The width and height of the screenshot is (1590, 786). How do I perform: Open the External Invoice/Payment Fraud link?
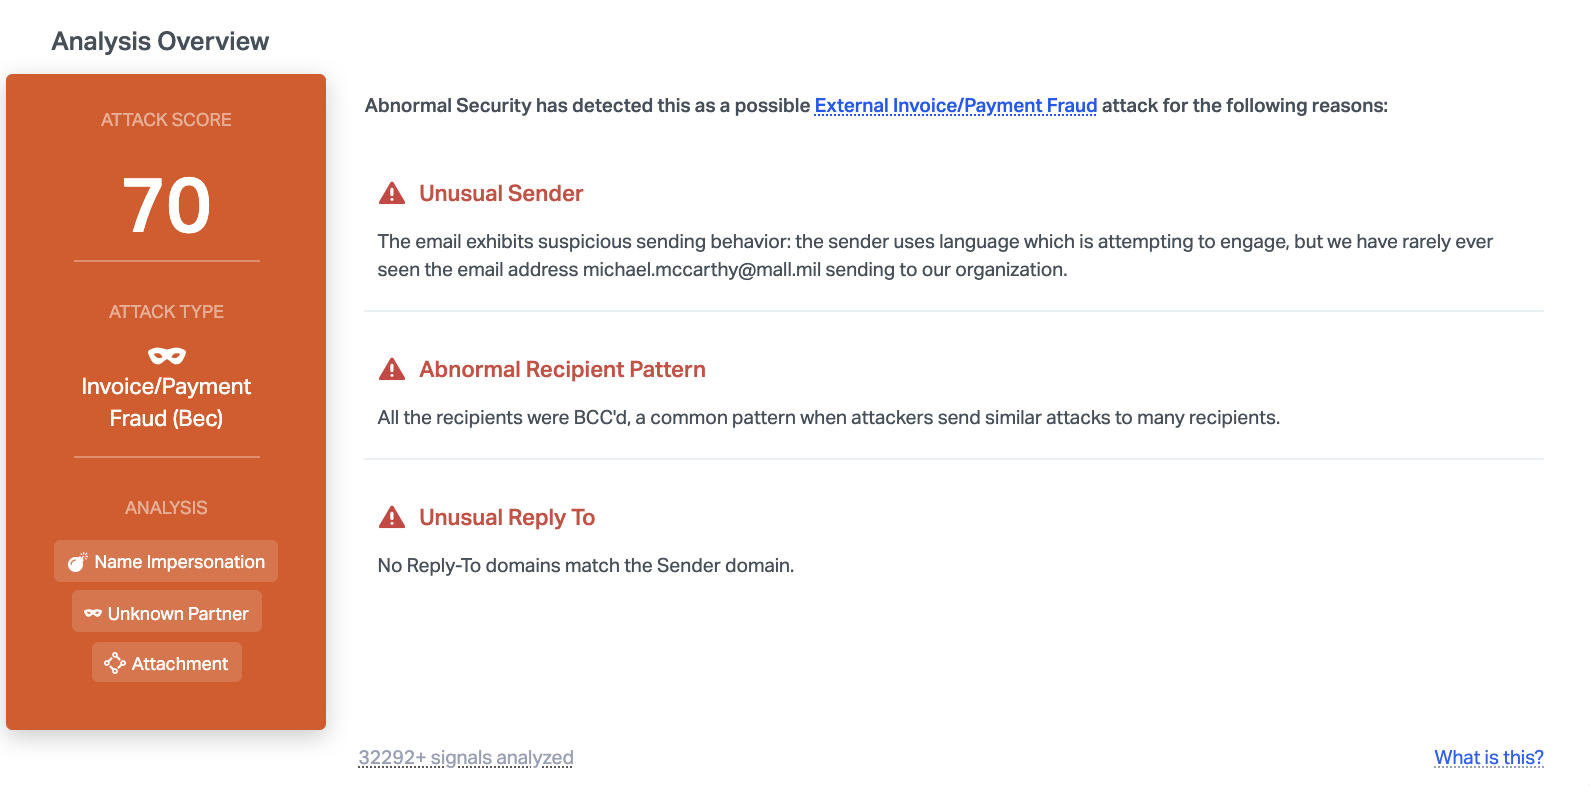(x=955, y=106)
